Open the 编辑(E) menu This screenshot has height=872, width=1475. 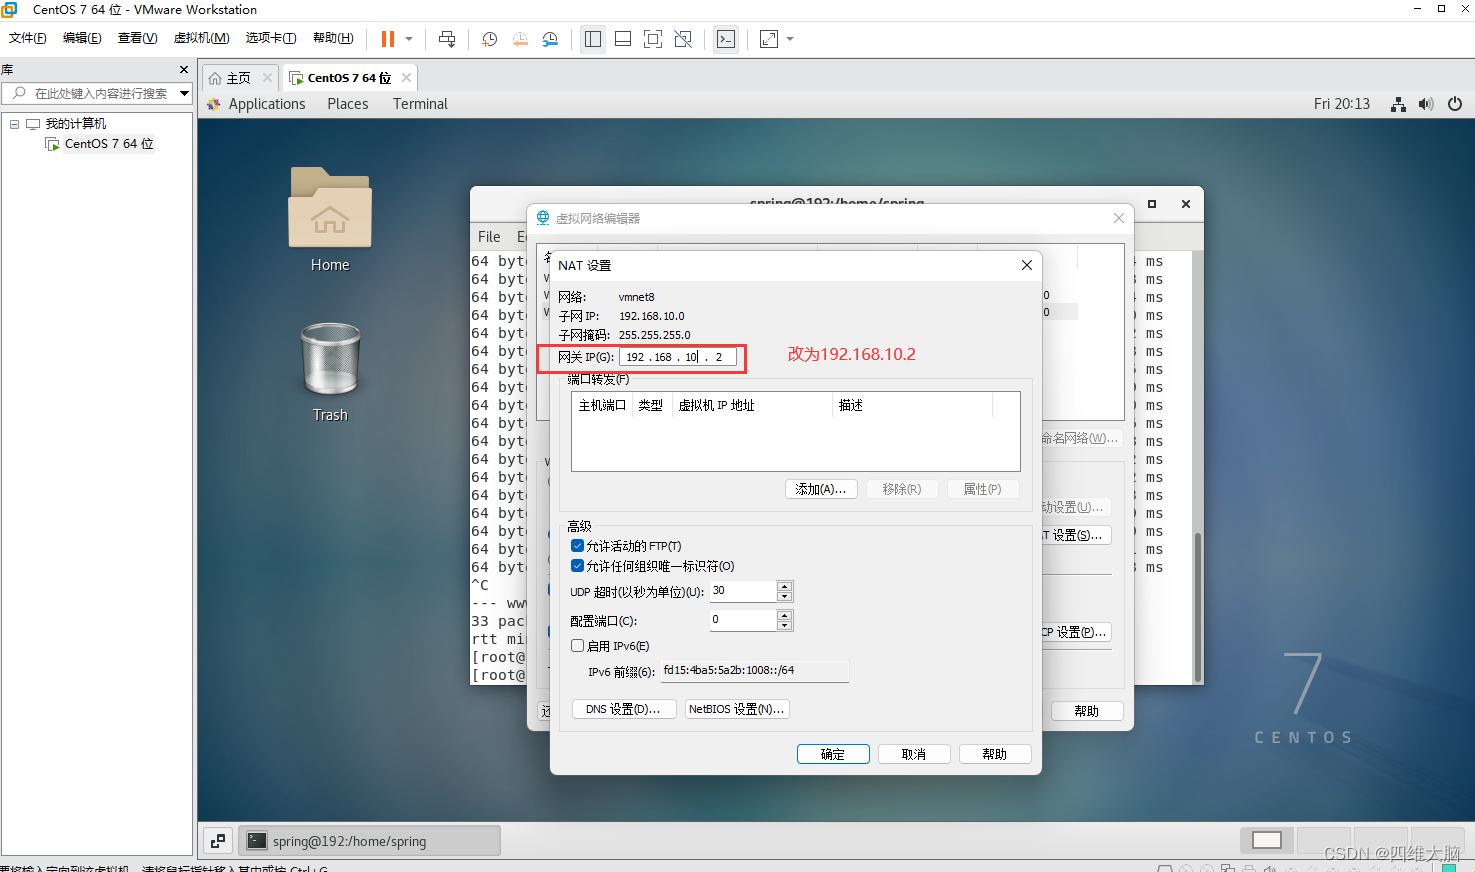coord(82,38)
